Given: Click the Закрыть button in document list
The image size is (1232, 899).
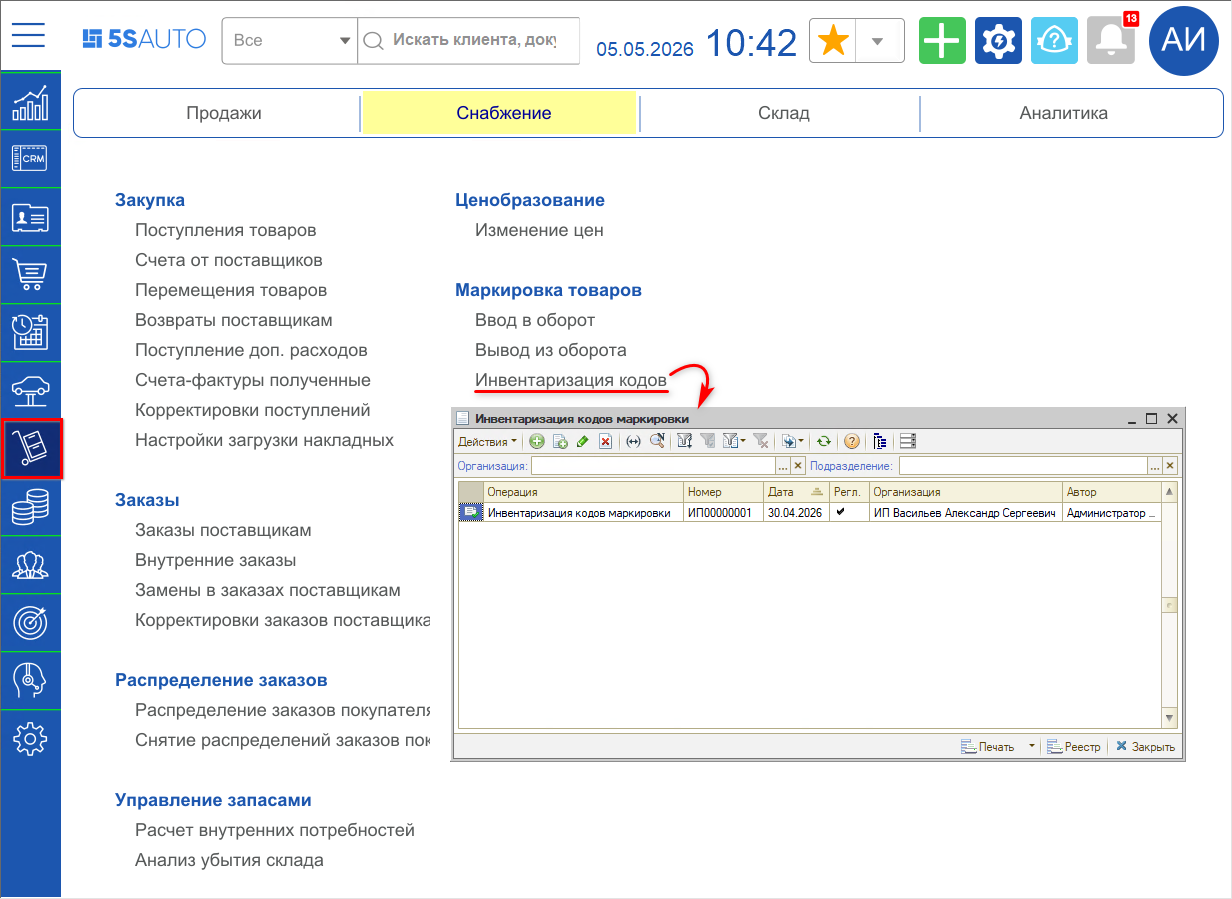Looking at the screenshot, I should [x=1146, y=747].
